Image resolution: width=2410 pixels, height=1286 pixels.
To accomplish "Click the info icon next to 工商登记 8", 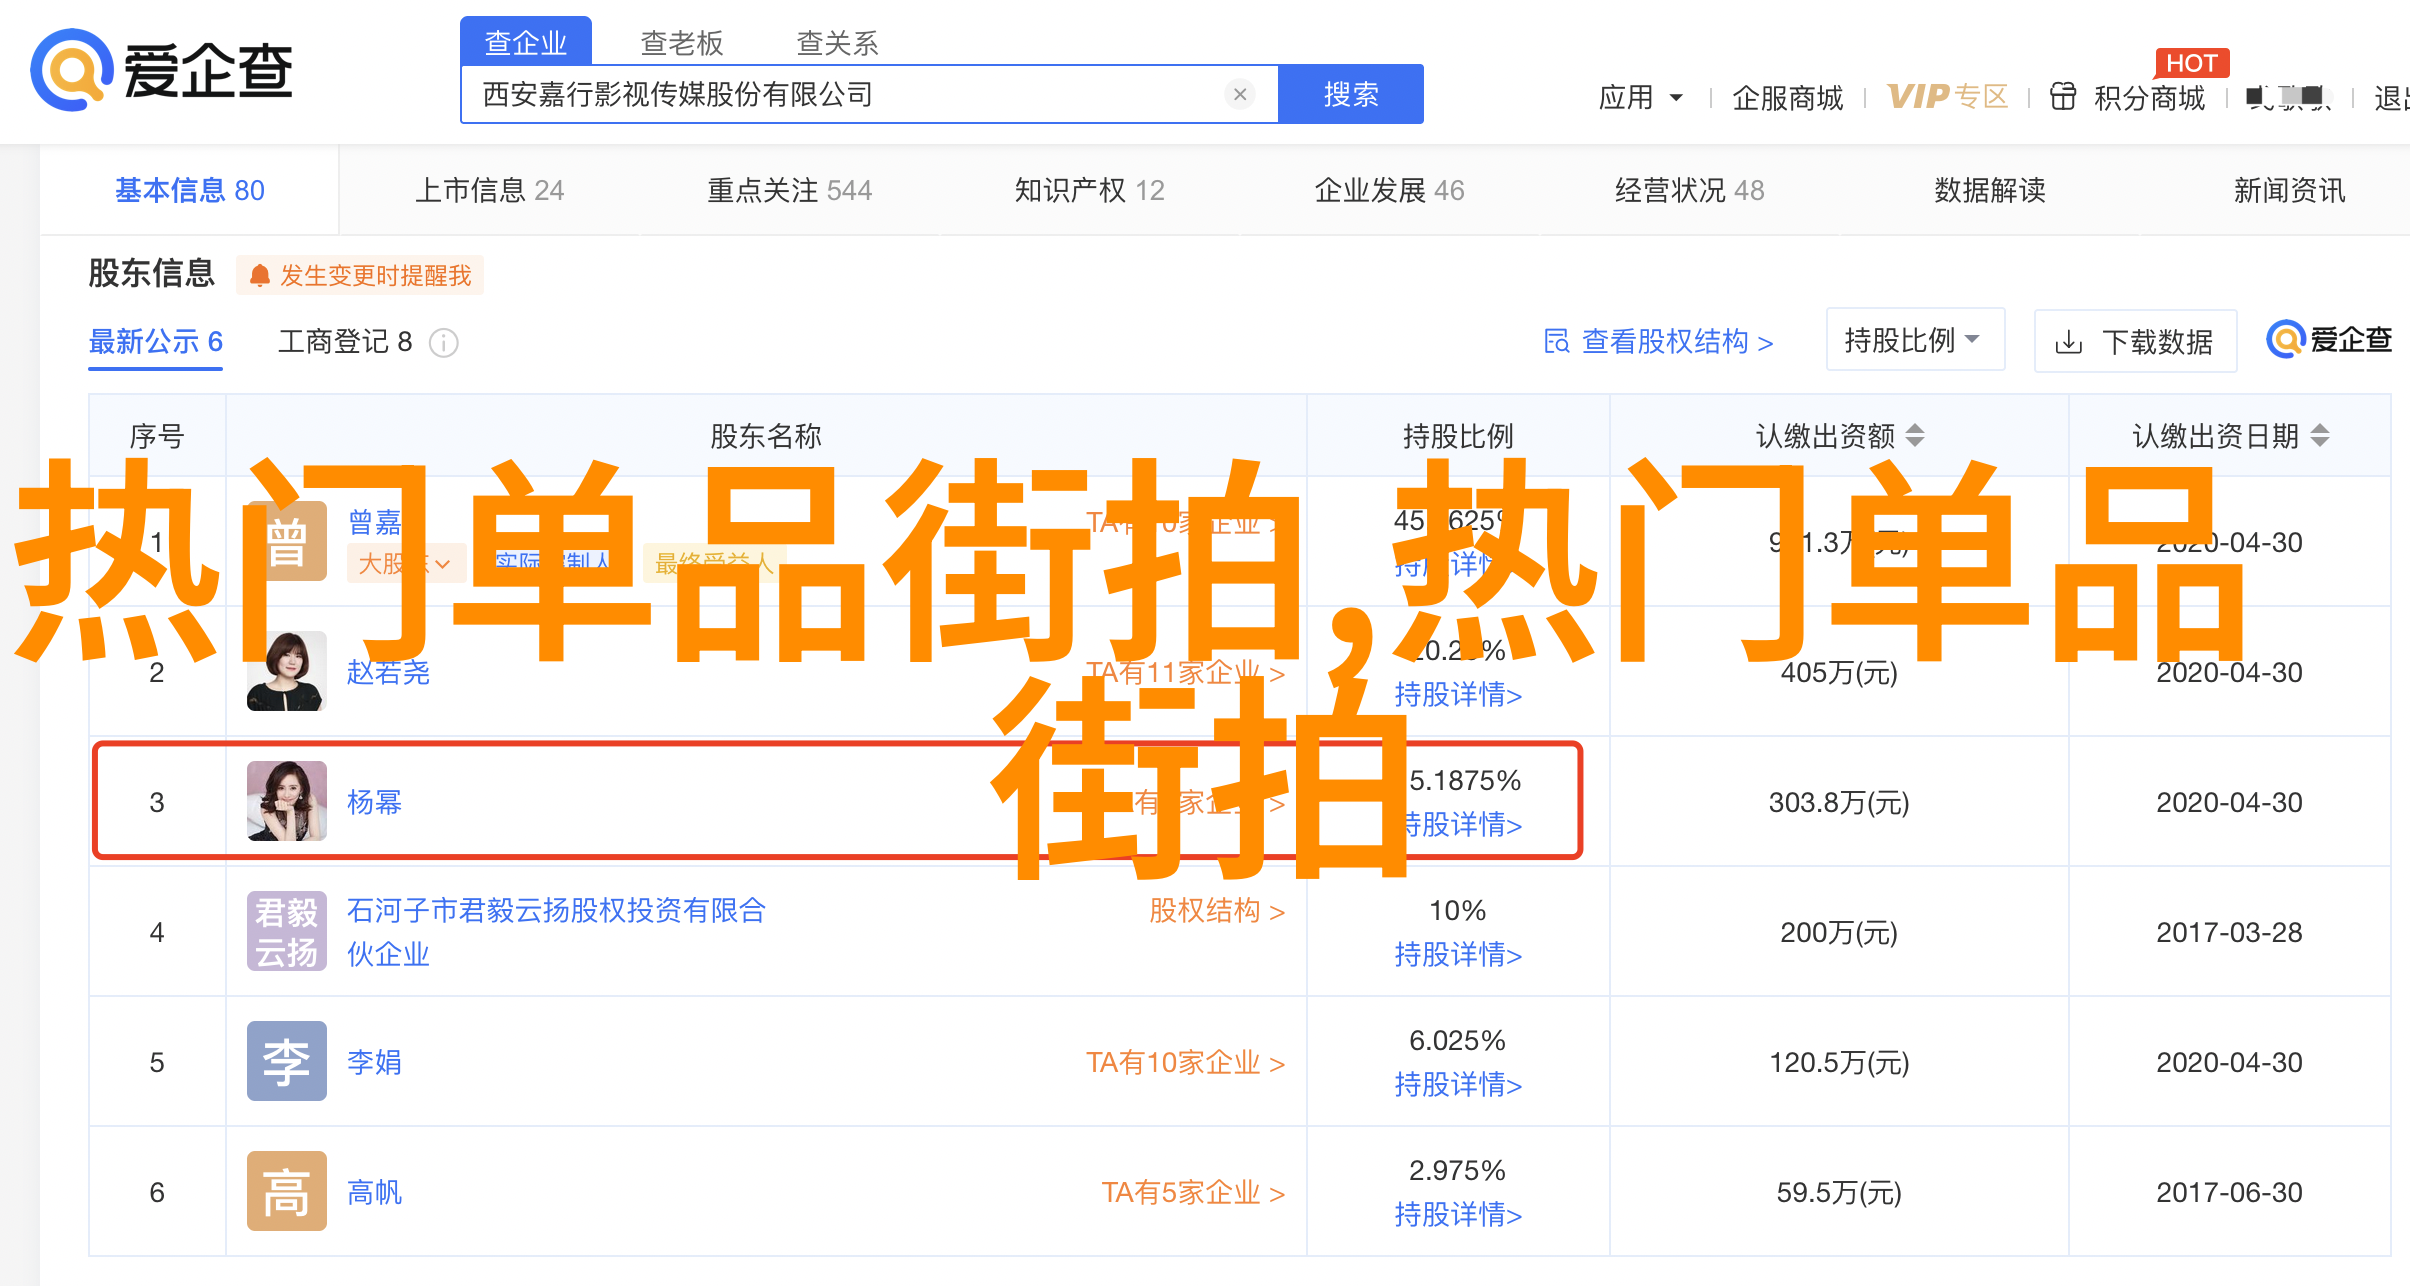I will click(444, 343).
